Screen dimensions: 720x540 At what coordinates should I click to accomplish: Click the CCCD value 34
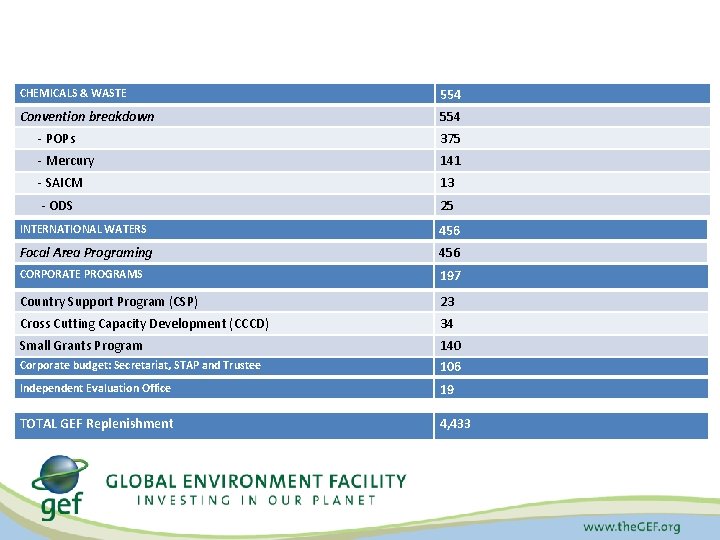(x=447, y=324)
